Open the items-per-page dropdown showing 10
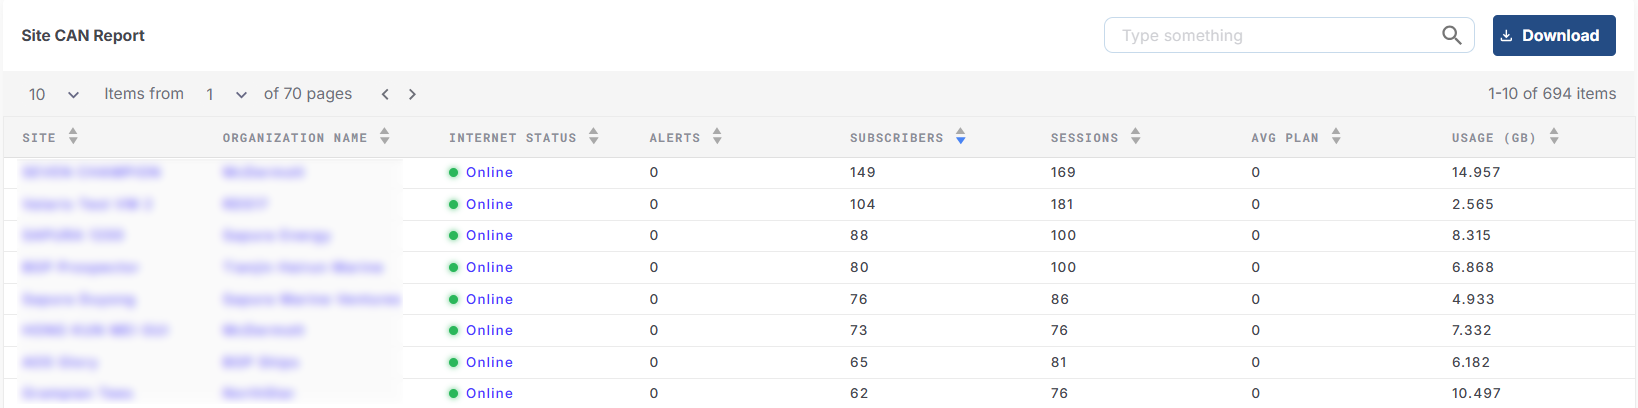The height and width of the screenshot is (408, 1638). 54,94
